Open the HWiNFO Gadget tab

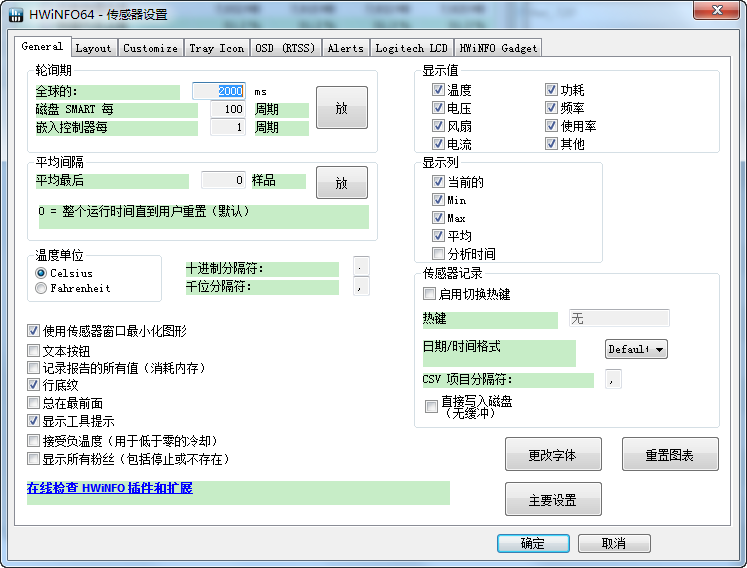pyautogui.click(x=498, y=48)
